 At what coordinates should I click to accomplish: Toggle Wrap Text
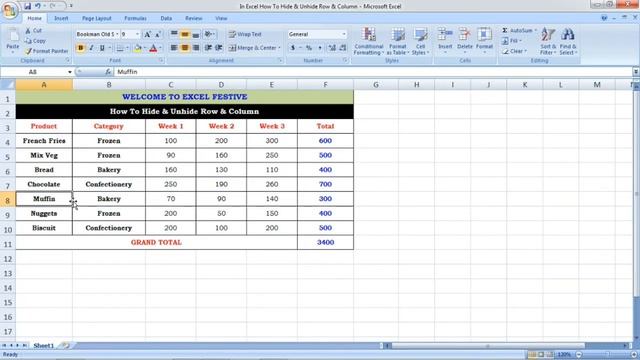click(x=245, y=34)
